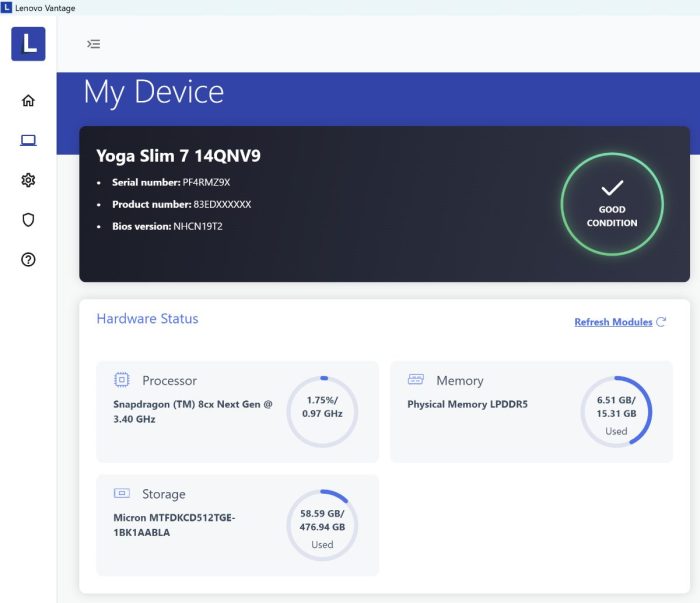700x603 pixels.
Task: Click the Memory module icon
Action: 416,380
